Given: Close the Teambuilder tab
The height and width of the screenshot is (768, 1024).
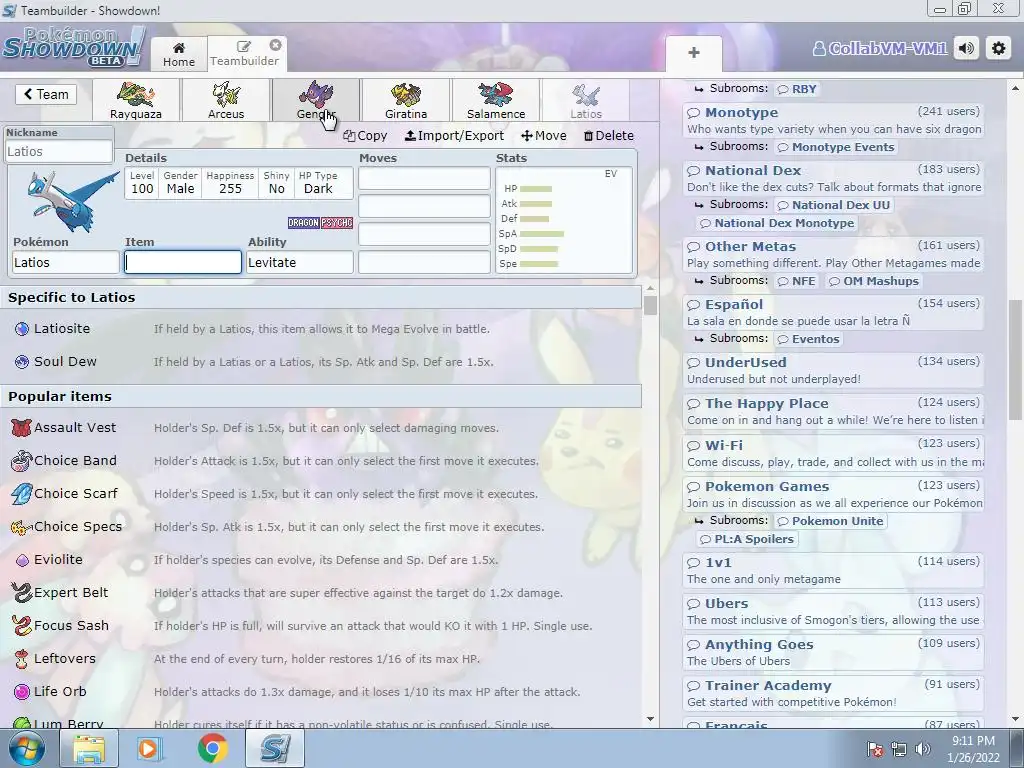Looking at the screenshot, I should (276, 45).
